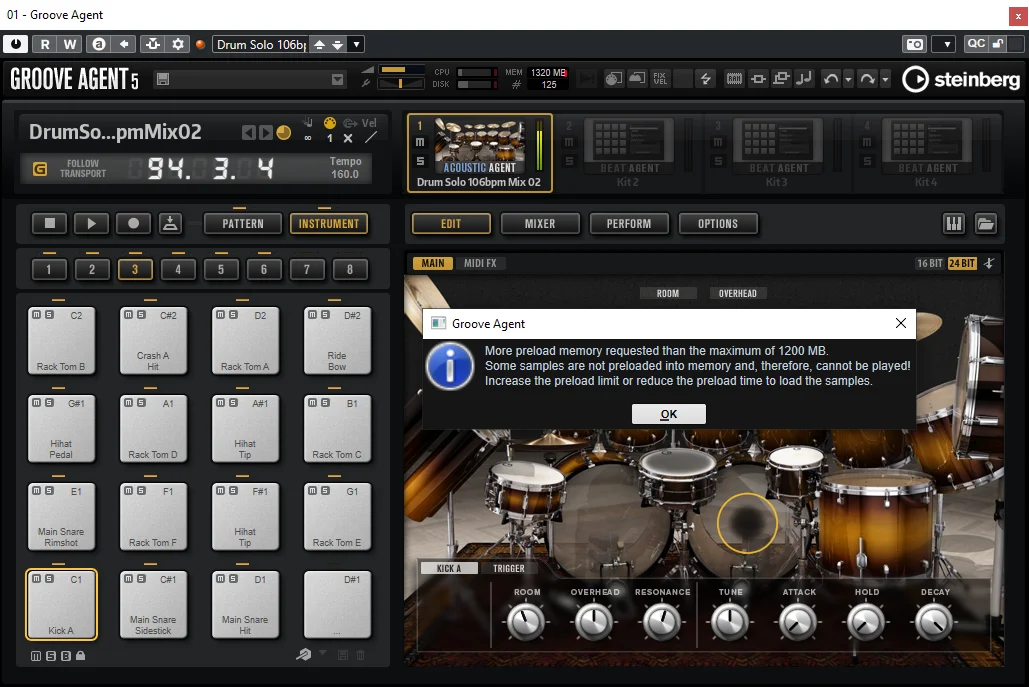Screen dimensions: 1029x687
Task: Click the snapshot camera icon
Action: coord(915,44)
